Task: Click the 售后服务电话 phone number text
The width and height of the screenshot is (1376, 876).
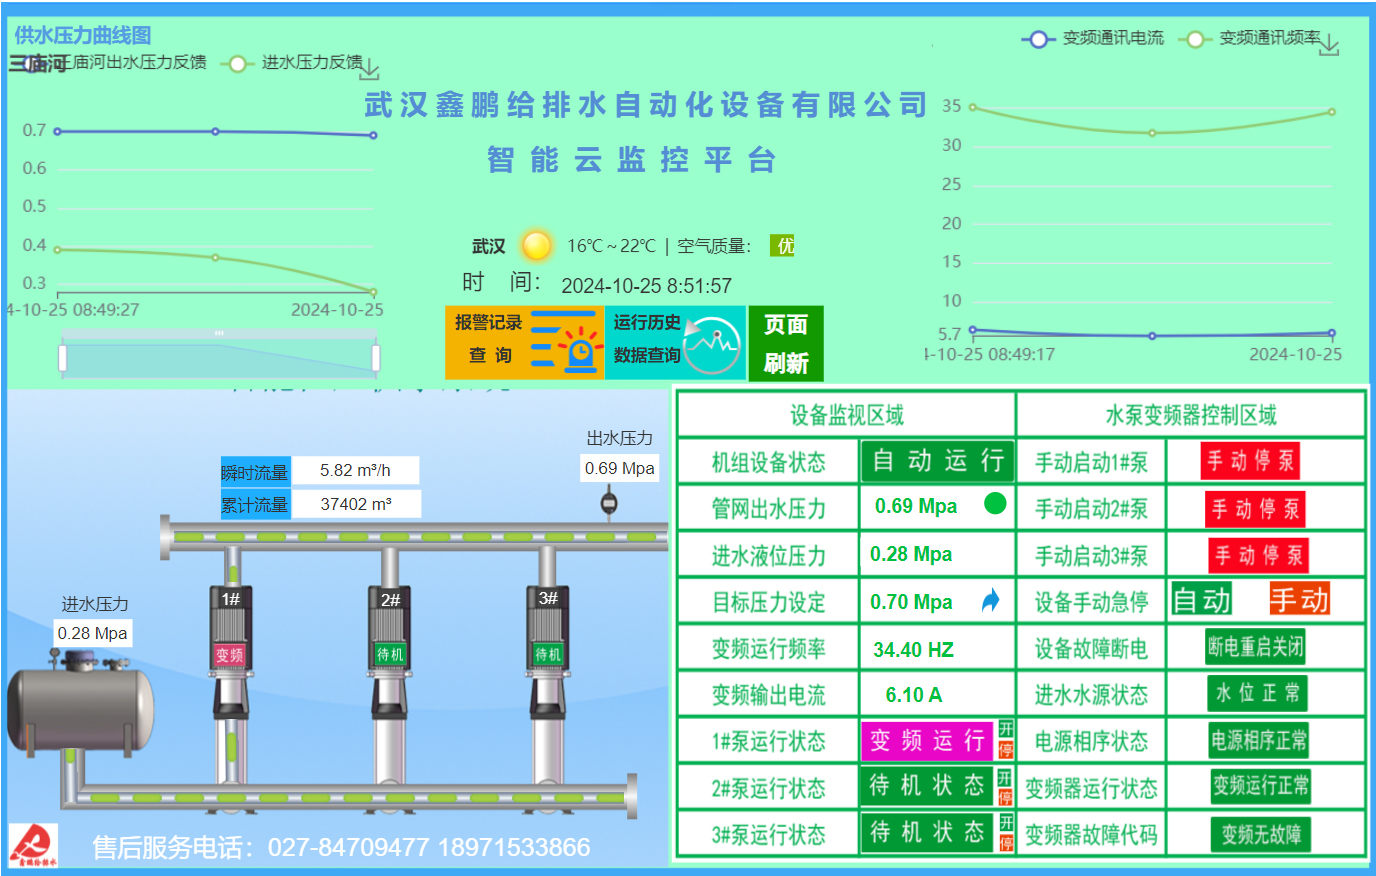Action: pyautogui.click(x=341, y=847)
